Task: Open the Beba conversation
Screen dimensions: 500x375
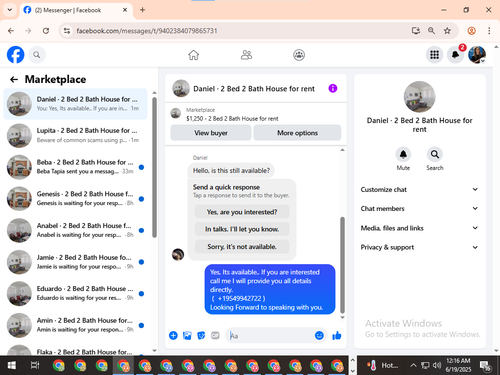Action: tap(76, 167)
